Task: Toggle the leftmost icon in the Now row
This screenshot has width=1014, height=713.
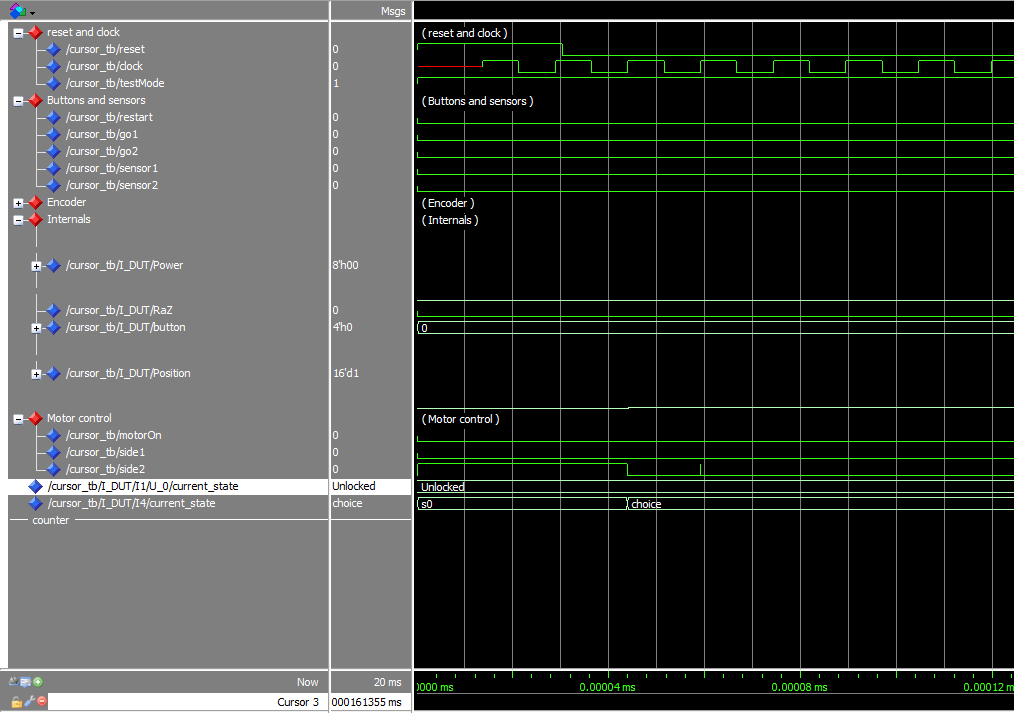Action: tap(14, 682)
